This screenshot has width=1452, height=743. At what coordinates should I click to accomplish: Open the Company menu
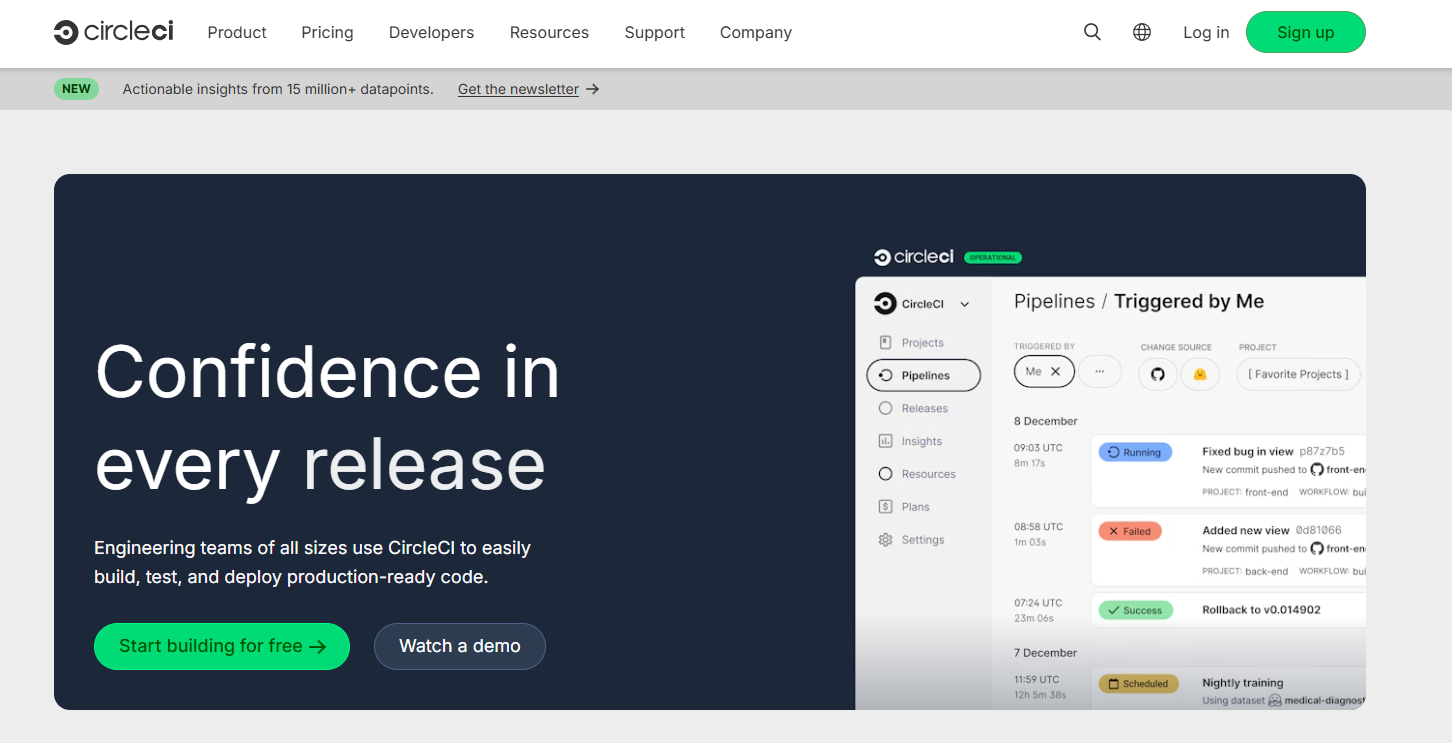pyautogui.click(x=756, y=32)
